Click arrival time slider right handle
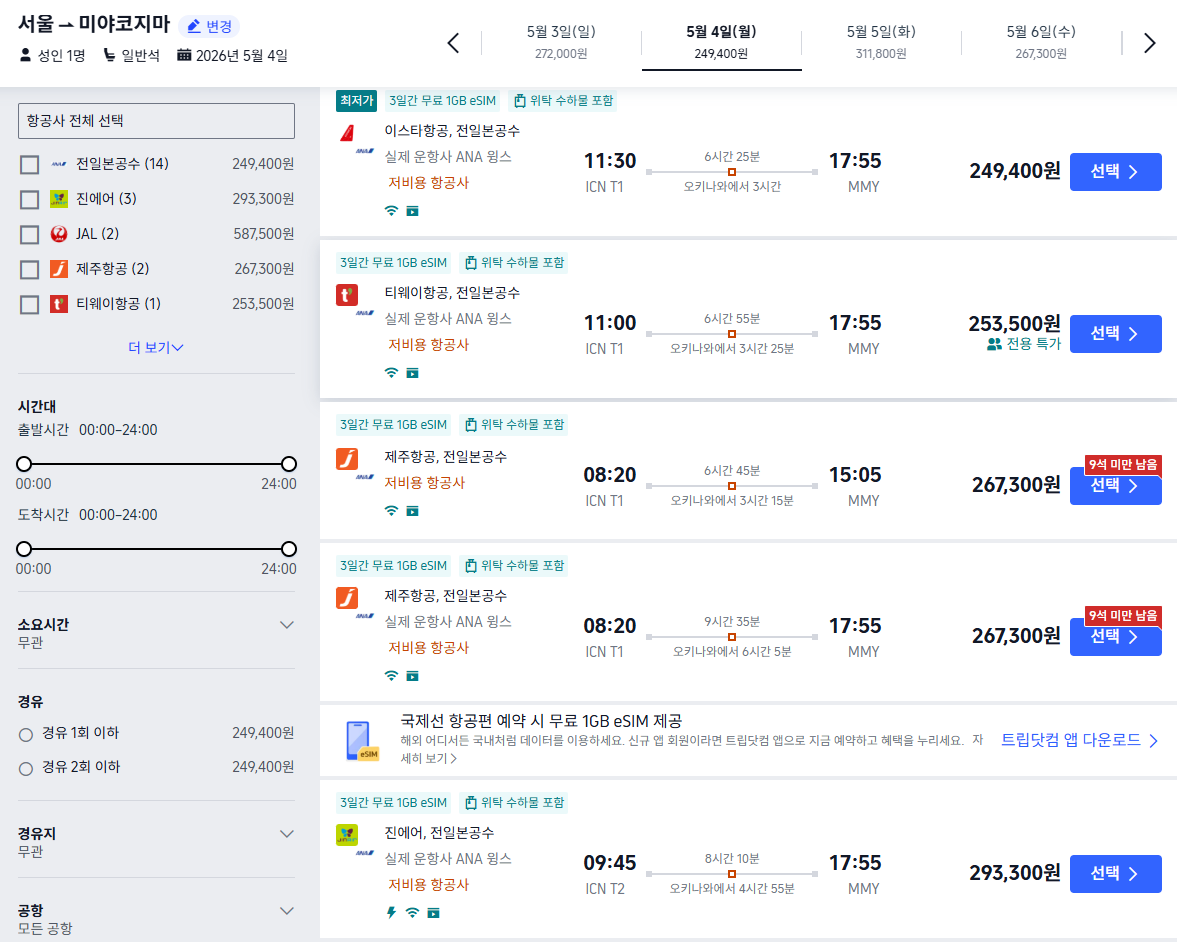This screenshot has width=1177, height=942. pyautogui.click(x=289, y=549)
